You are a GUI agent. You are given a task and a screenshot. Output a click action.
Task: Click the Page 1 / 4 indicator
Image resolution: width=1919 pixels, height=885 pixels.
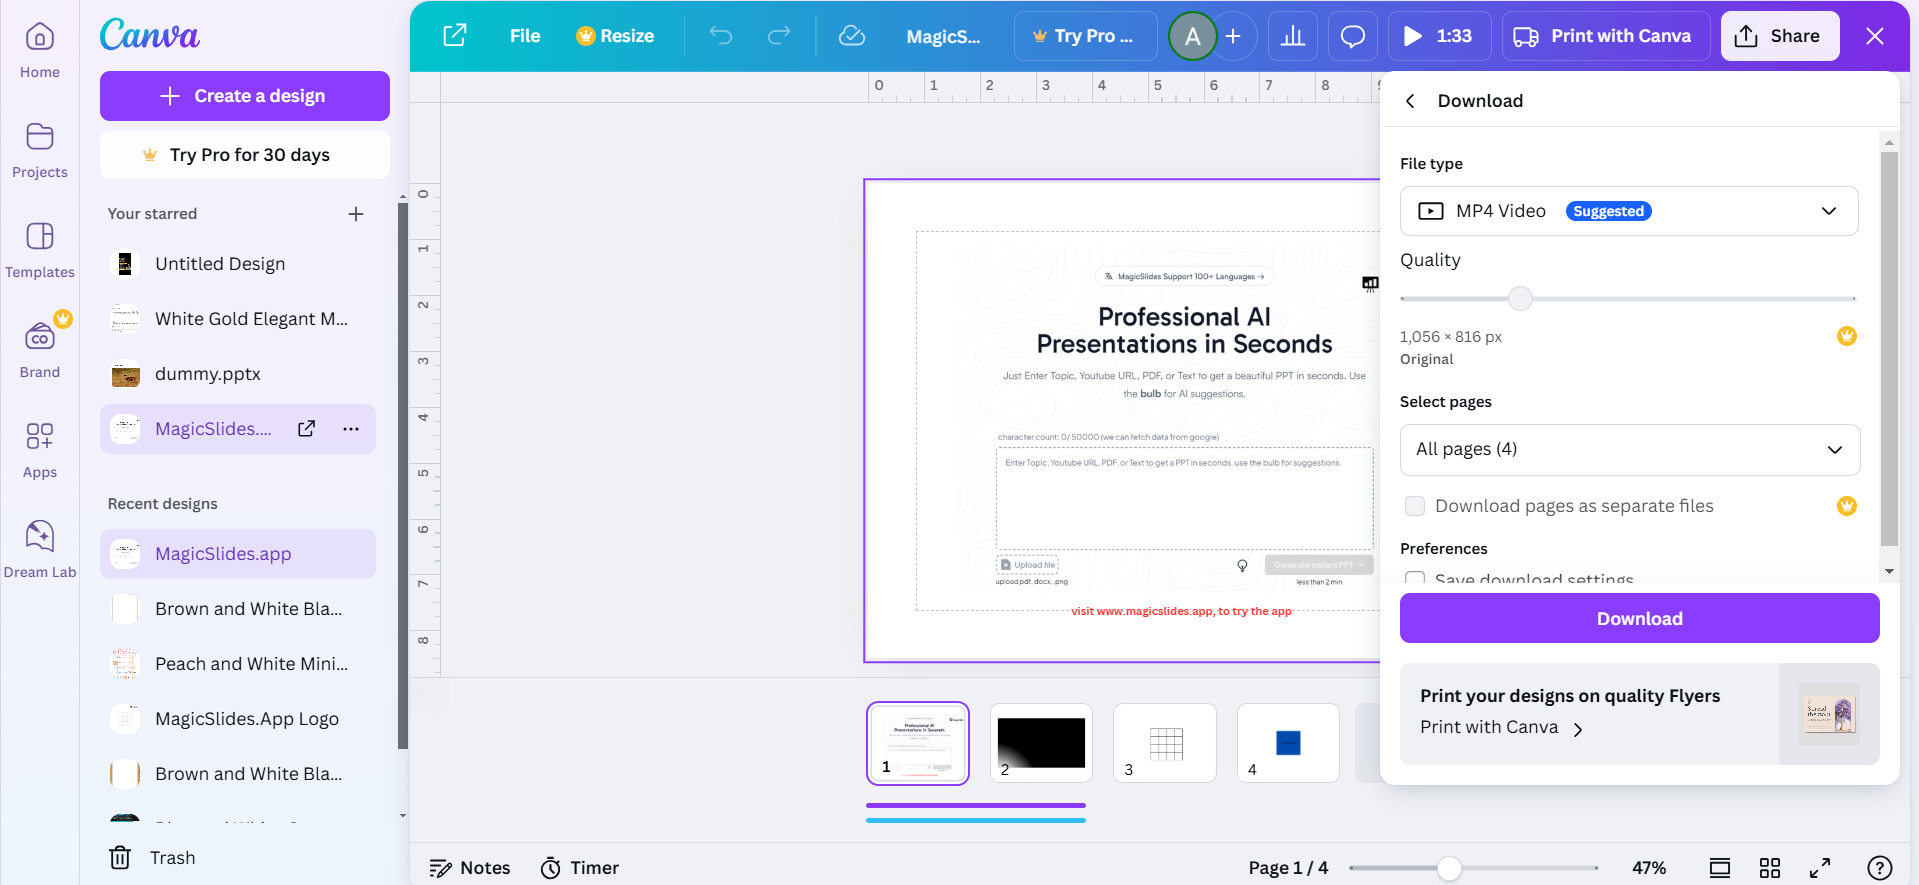point(1288,868)
